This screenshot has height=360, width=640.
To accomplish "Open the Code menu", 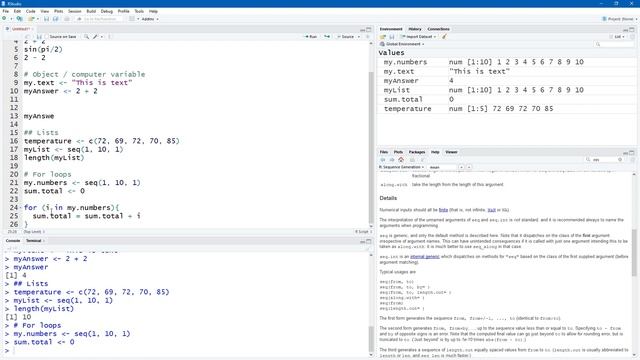I will pyautogui.click(x=31, y=11).
